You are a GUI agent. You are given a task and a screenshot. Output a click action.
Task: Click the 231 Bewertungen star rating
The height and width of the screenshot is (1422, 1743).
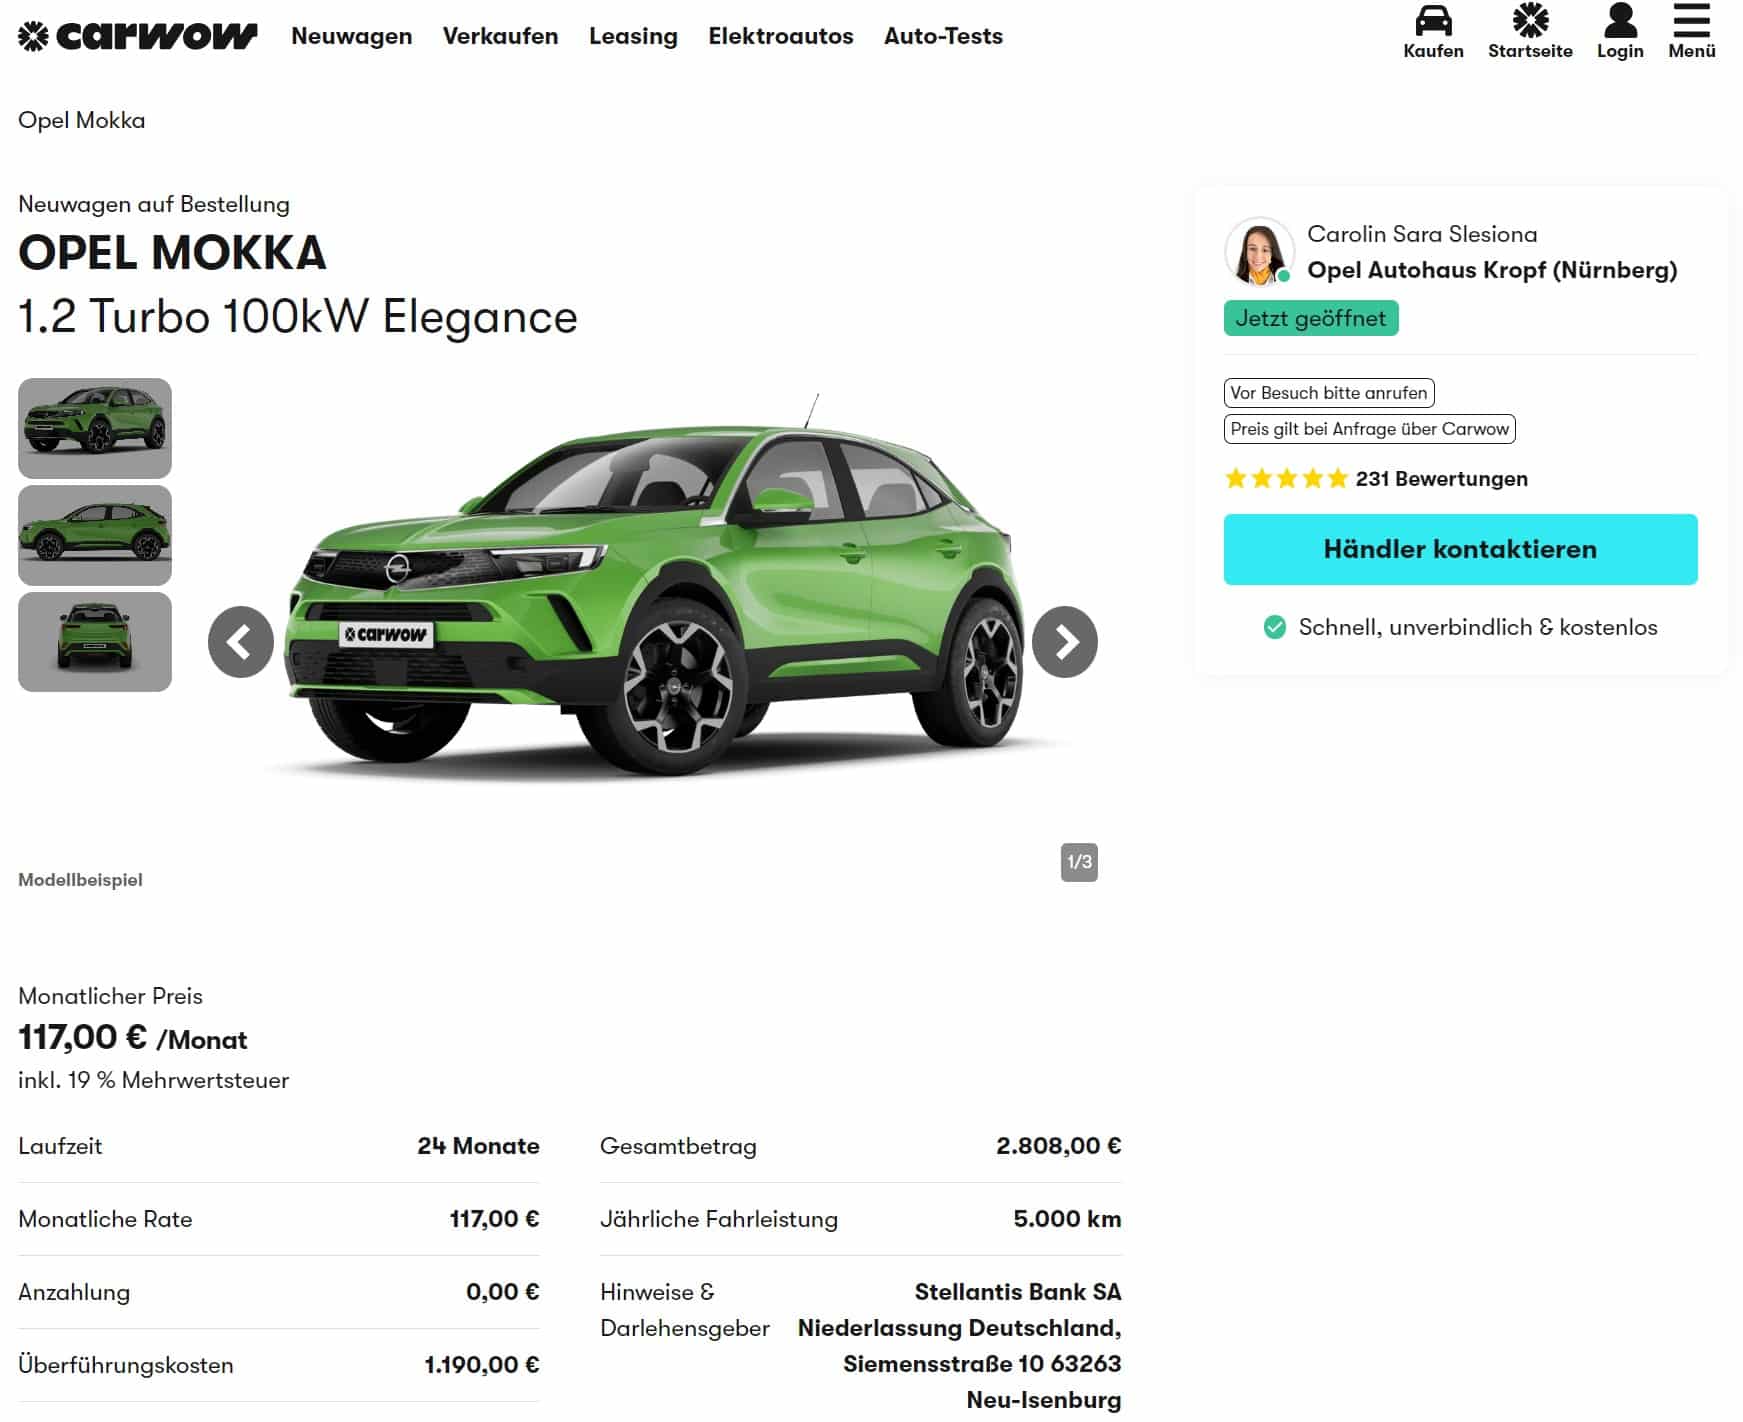coord(1376,478)
